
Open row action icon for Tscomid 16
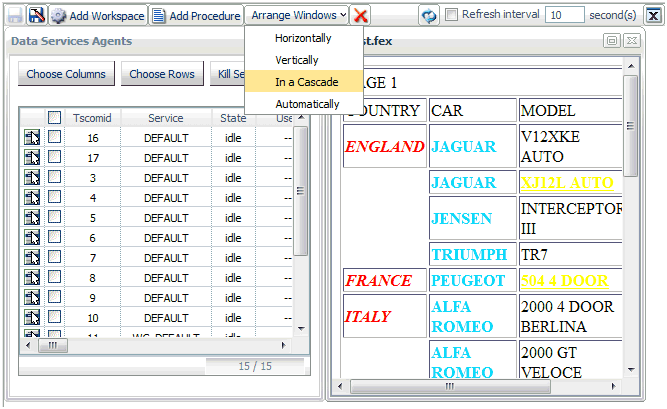[x=32, y=137]
